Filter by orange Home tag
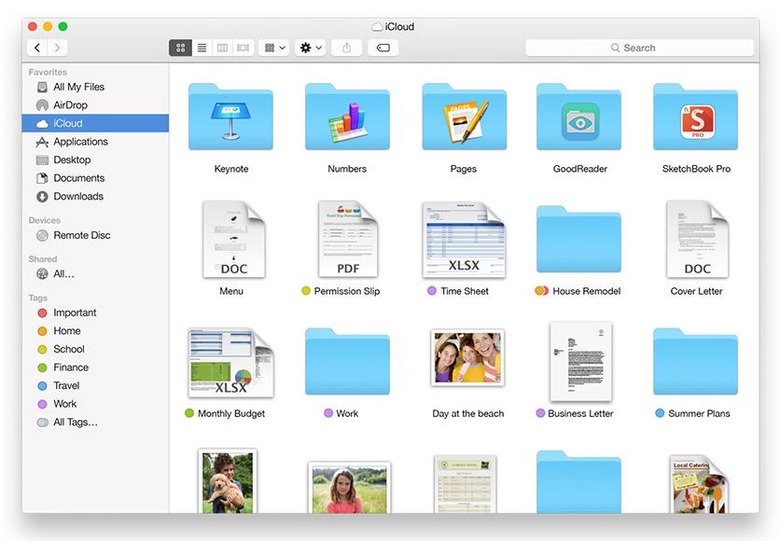This screenshot has height=541, width=780. click(96, 331)
